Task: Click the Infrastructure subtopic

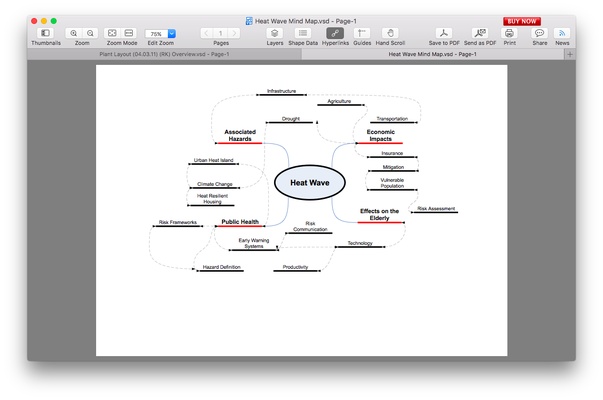Action: point(282,91)
